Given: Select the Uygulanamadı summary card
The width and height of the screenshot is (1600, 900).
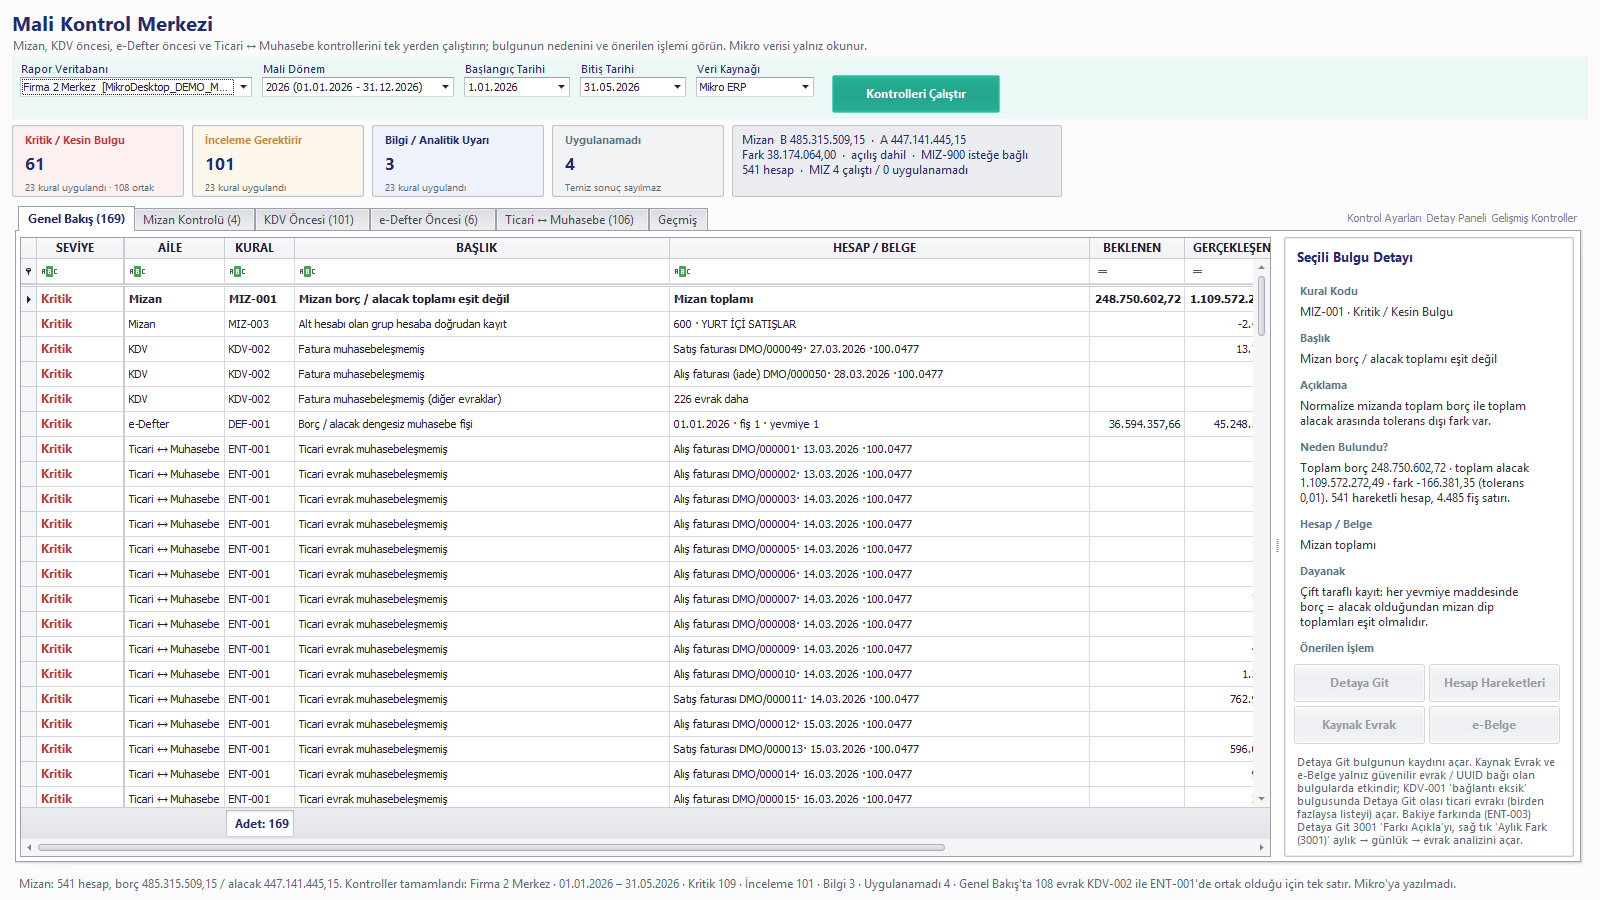Looking at the screenshot, I should [638, 161].
